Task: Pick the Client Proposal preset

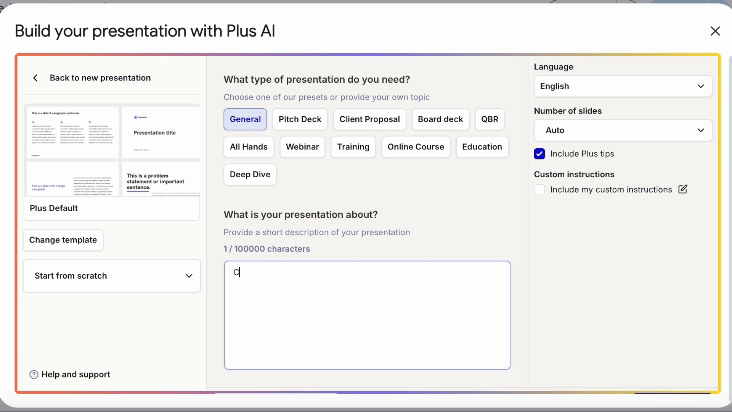Action: (x=370, y=119)
